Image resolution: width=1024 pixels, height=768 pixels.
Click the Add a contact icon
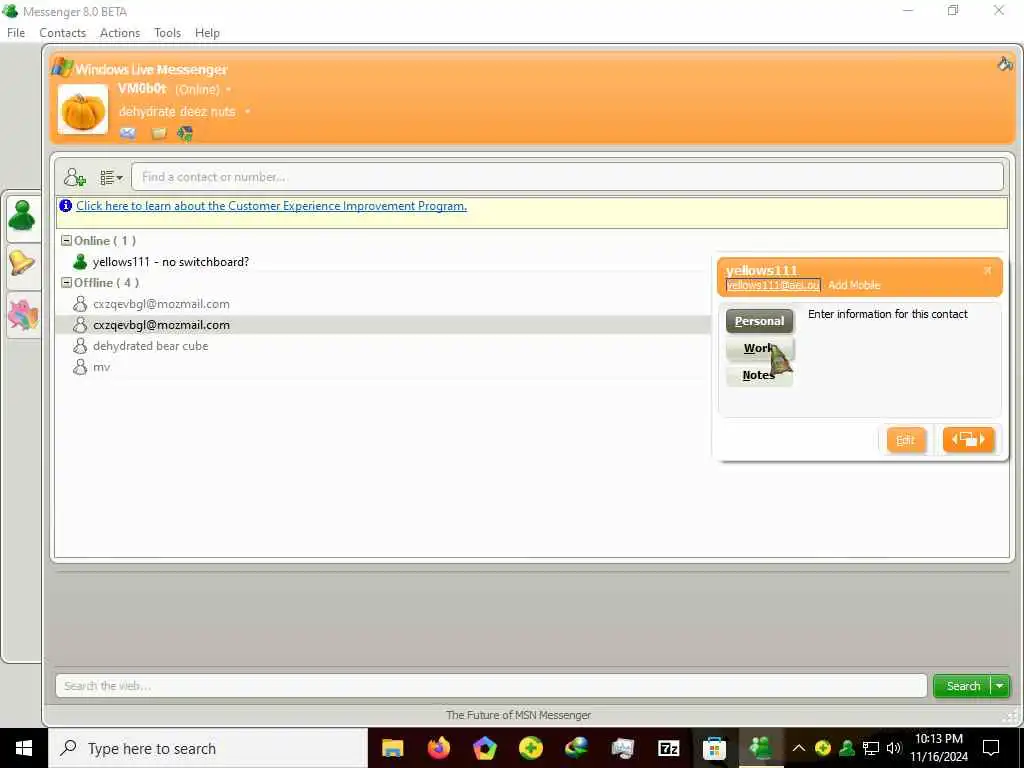click(x=74, y=177)
